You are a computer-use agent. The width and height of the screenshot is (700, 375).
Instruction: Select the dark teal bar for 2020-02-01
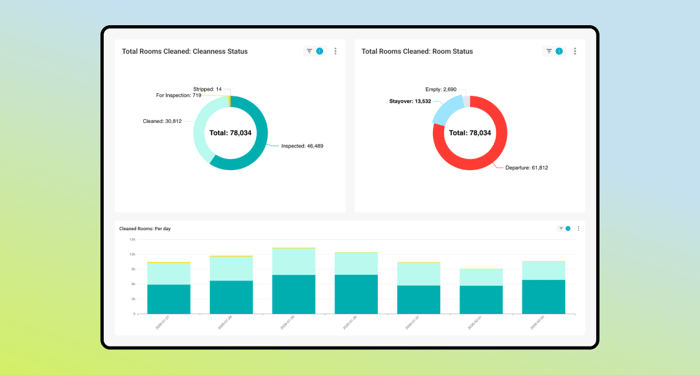[481, 300]
